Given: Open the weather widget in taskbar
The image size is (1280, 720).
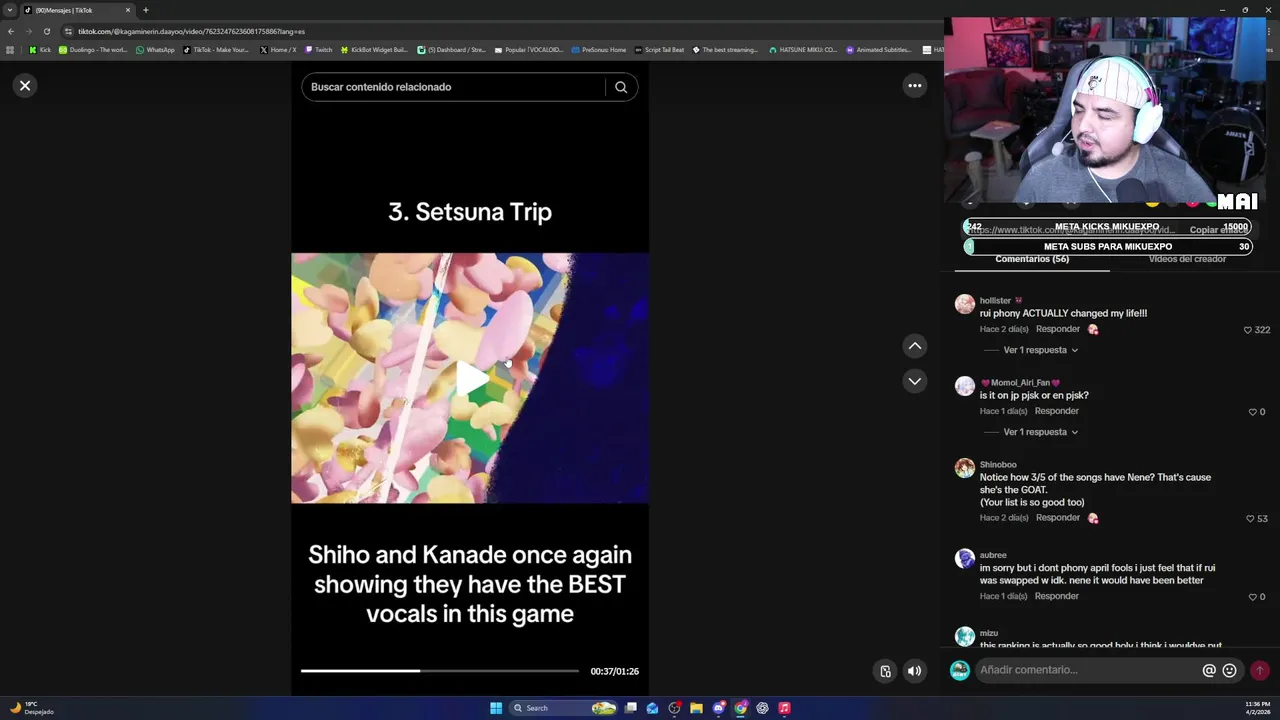Looking at the screenshot, I should (32, 708).
